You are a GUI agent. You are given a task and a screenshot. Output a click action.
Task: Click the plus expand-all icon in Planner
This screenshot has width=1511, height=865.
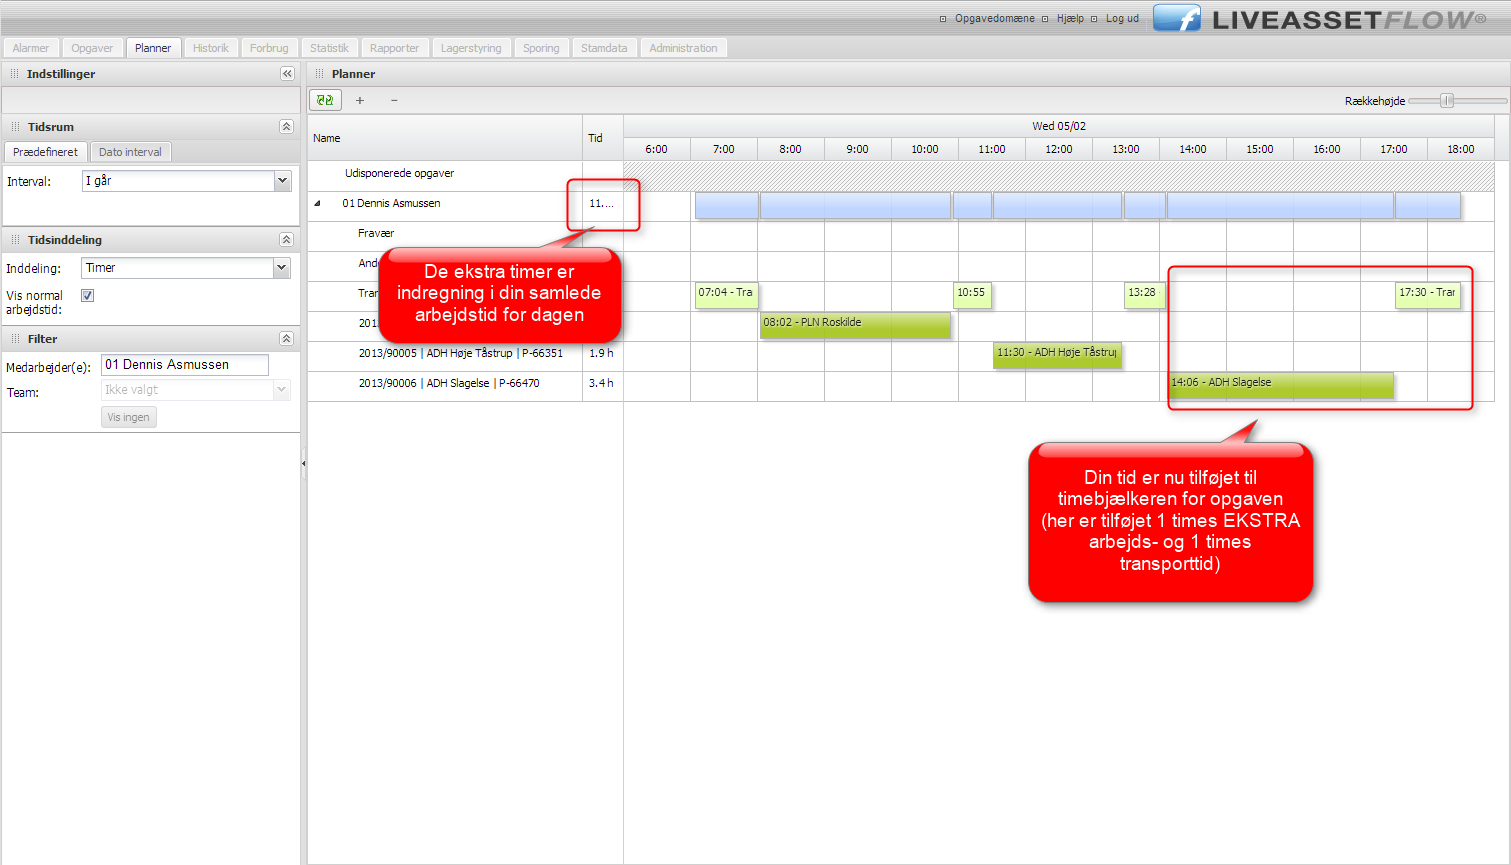point(360,100)
